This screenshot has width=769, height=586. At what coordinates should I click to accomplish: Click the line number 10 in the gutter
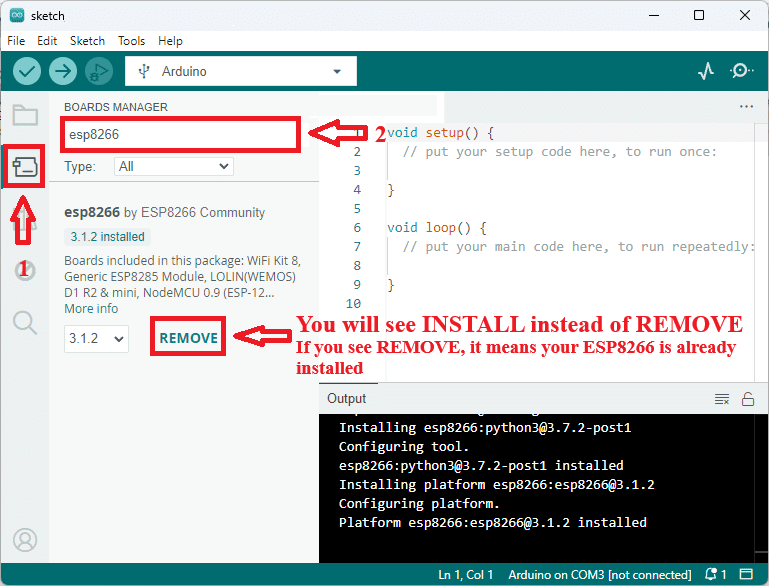point(353,304)
